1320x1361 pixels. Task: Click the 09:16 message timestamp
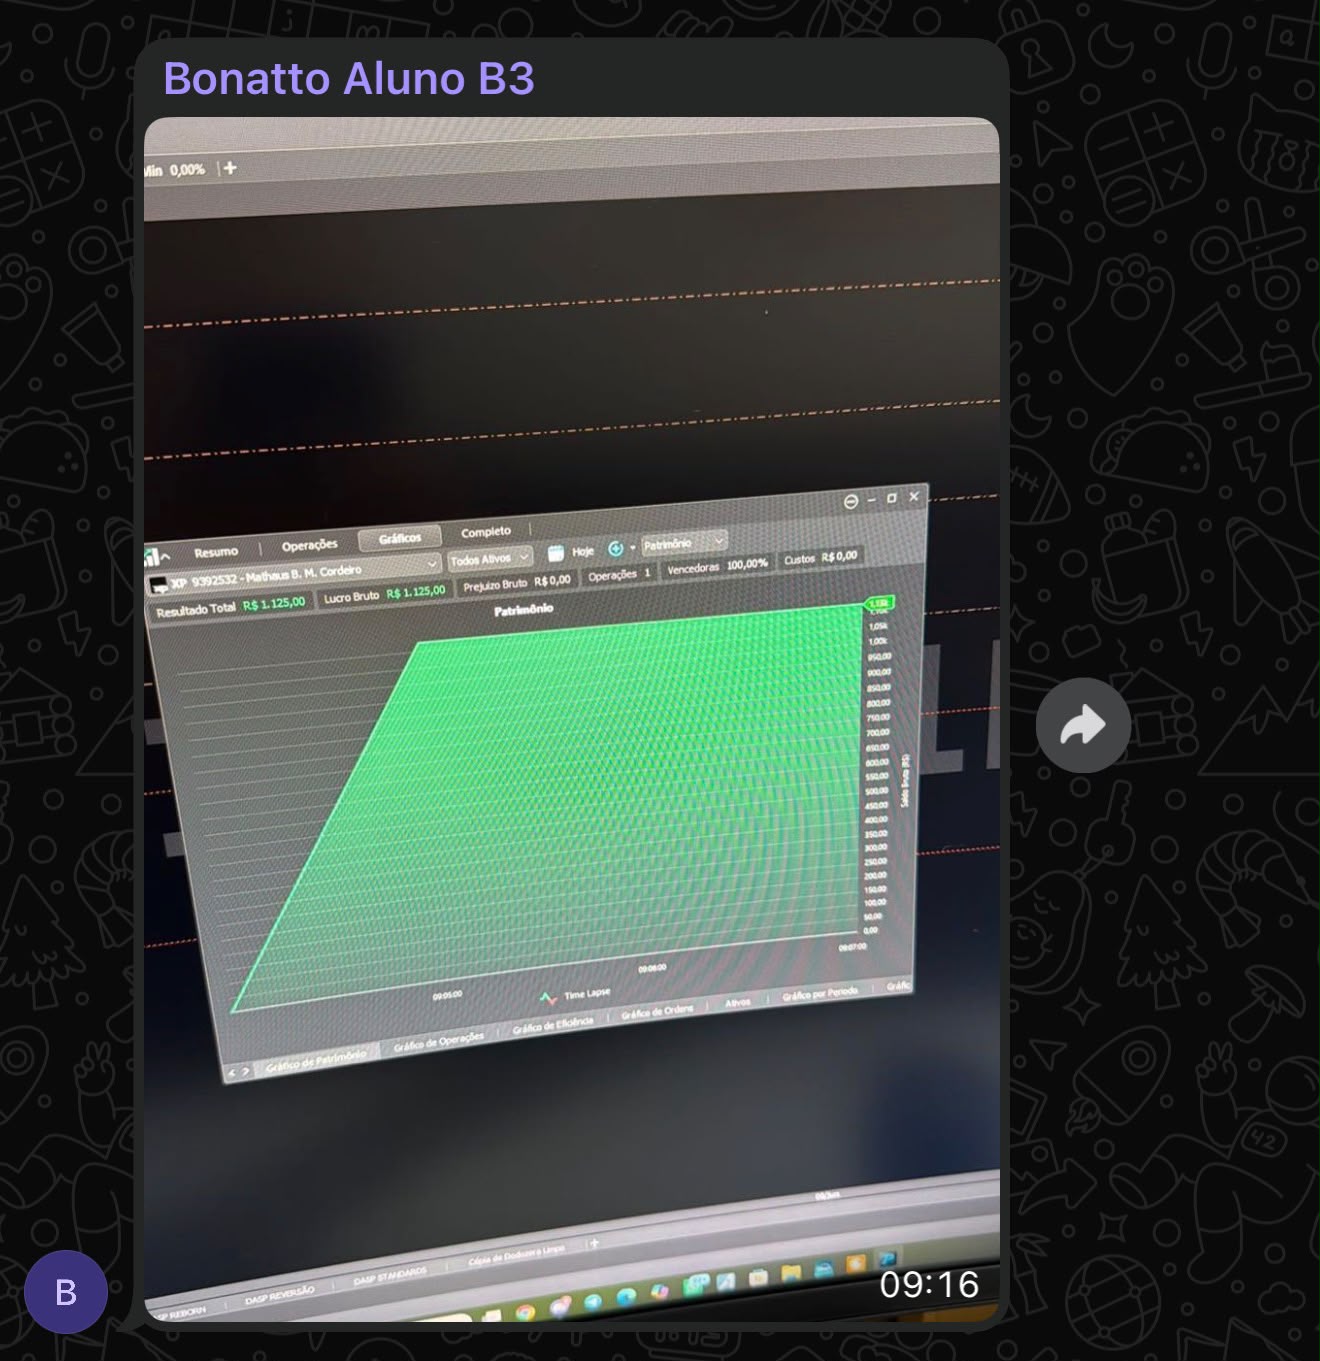pos(929,1284)
